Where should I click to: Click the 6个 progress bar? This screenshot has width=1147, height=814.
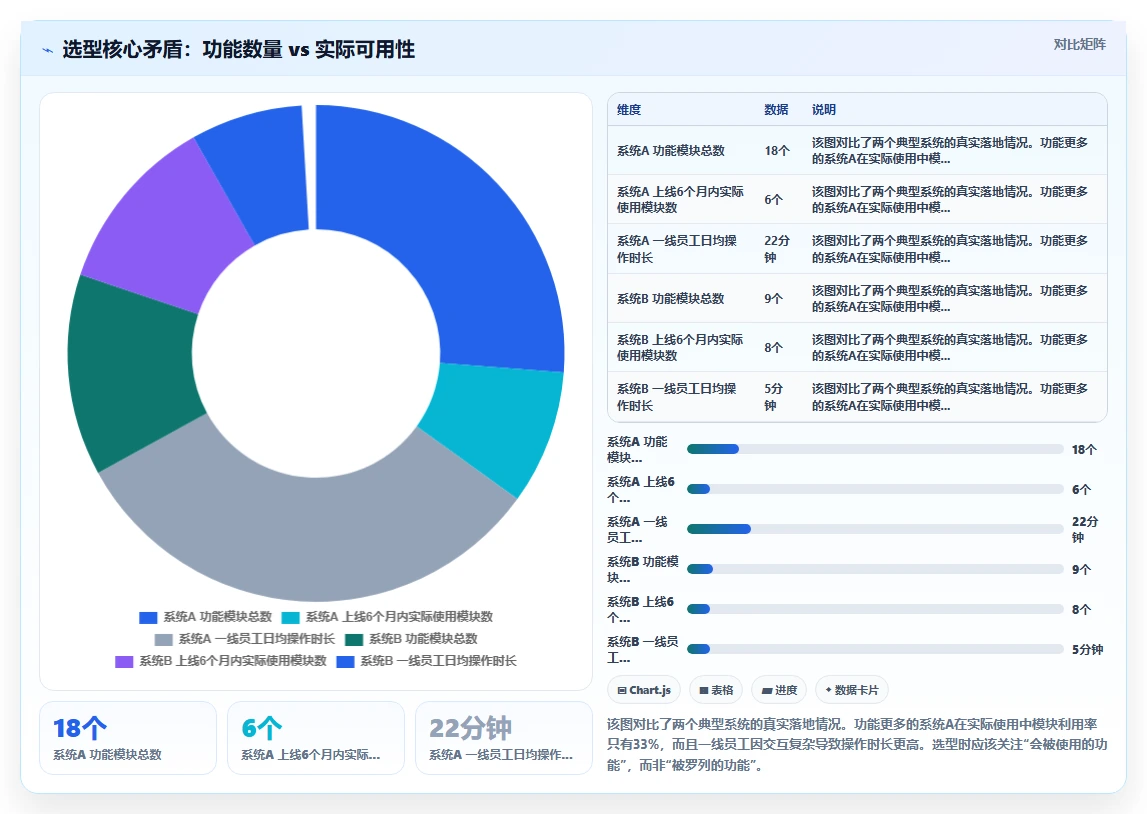[x=875, y=489]
